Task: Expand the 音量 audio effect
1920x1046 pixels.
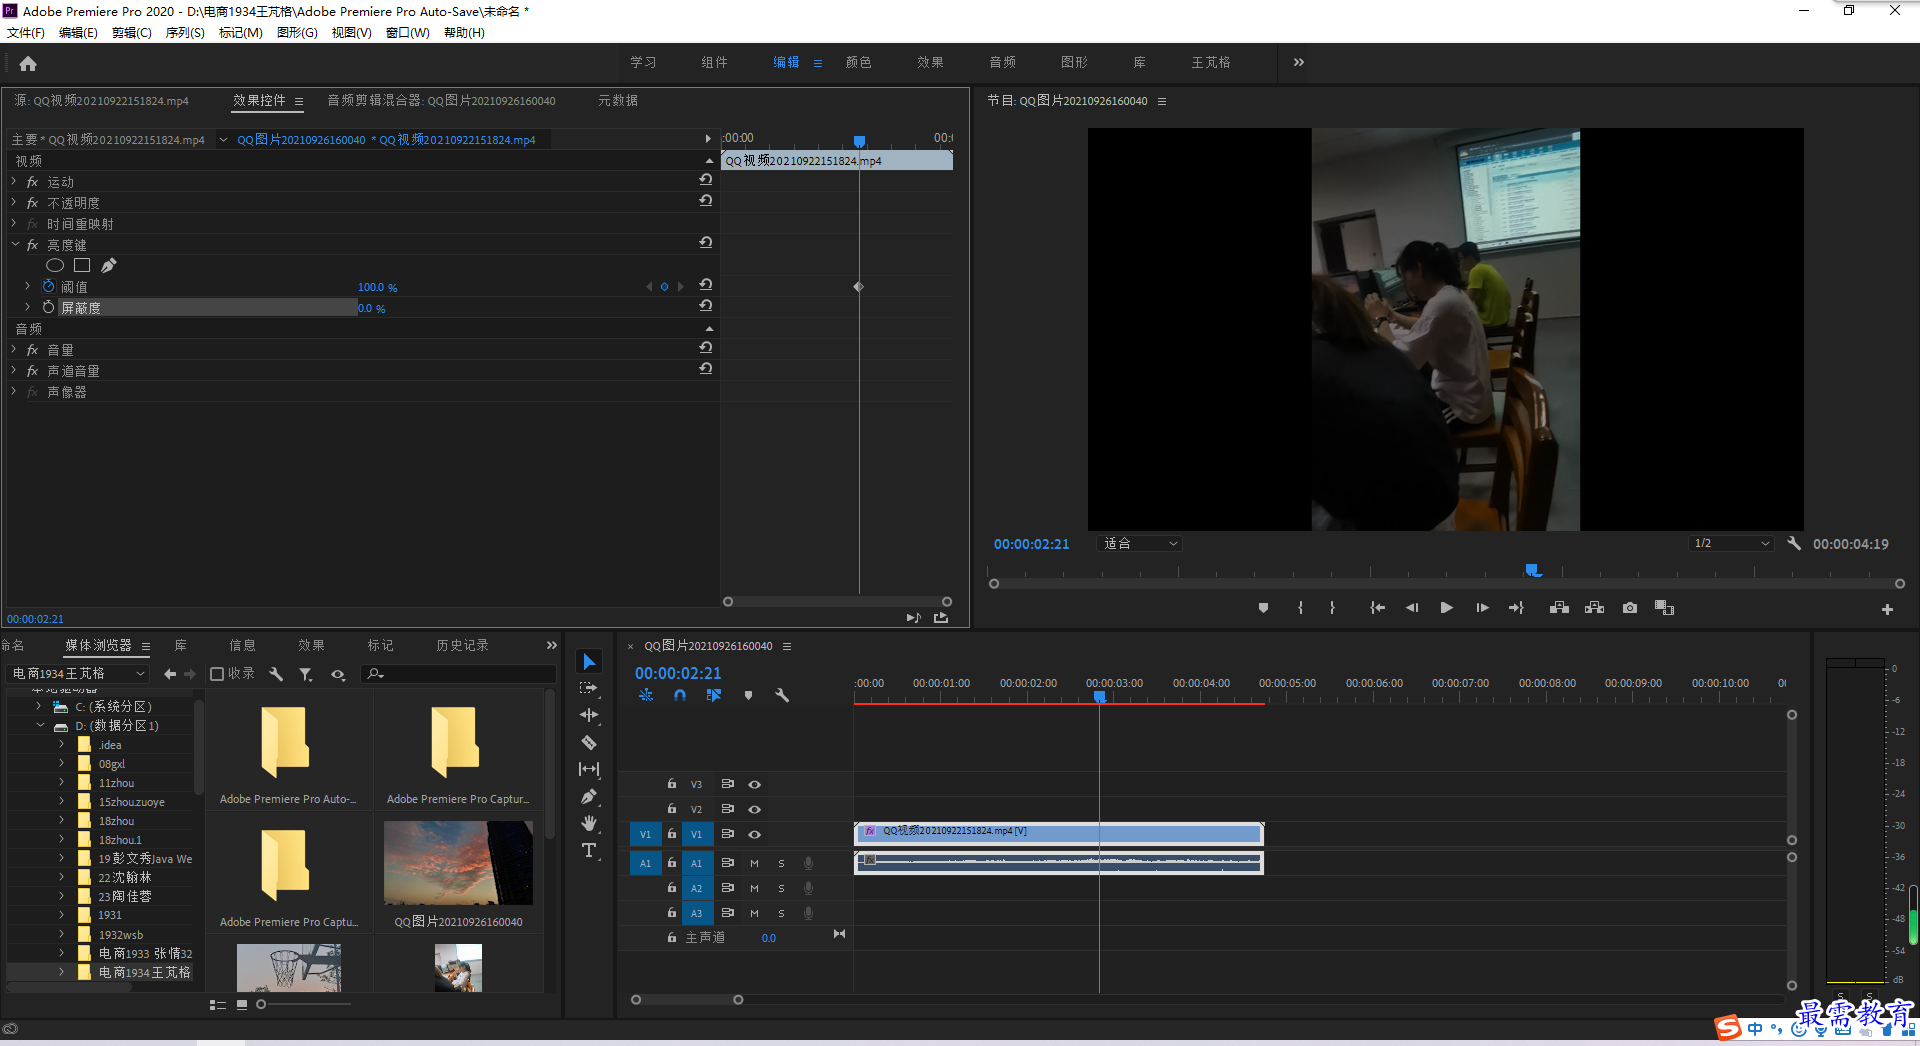Action: (14, 349)
